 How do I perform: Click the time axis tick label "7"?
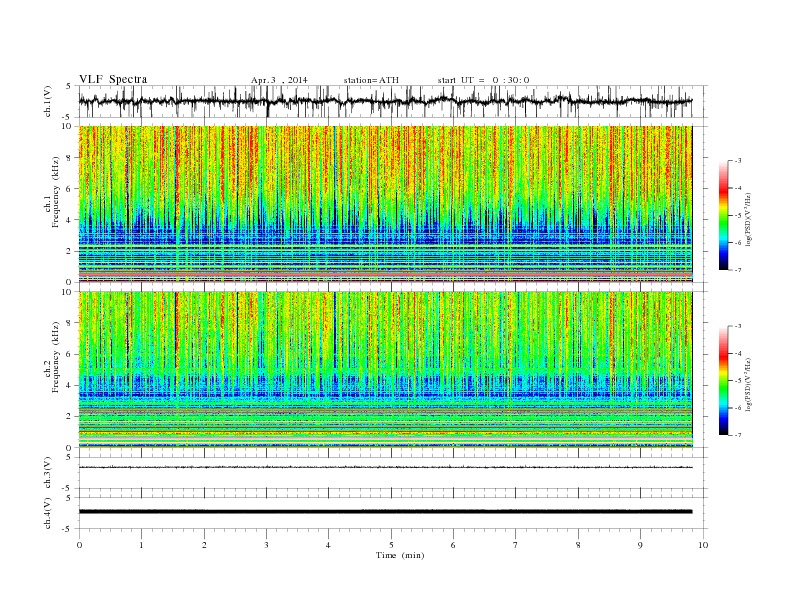(x=516, y=545)
